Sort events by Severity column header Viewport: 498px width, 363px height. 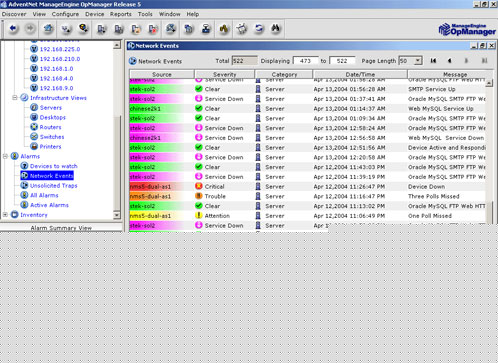[x=224, y=74]
